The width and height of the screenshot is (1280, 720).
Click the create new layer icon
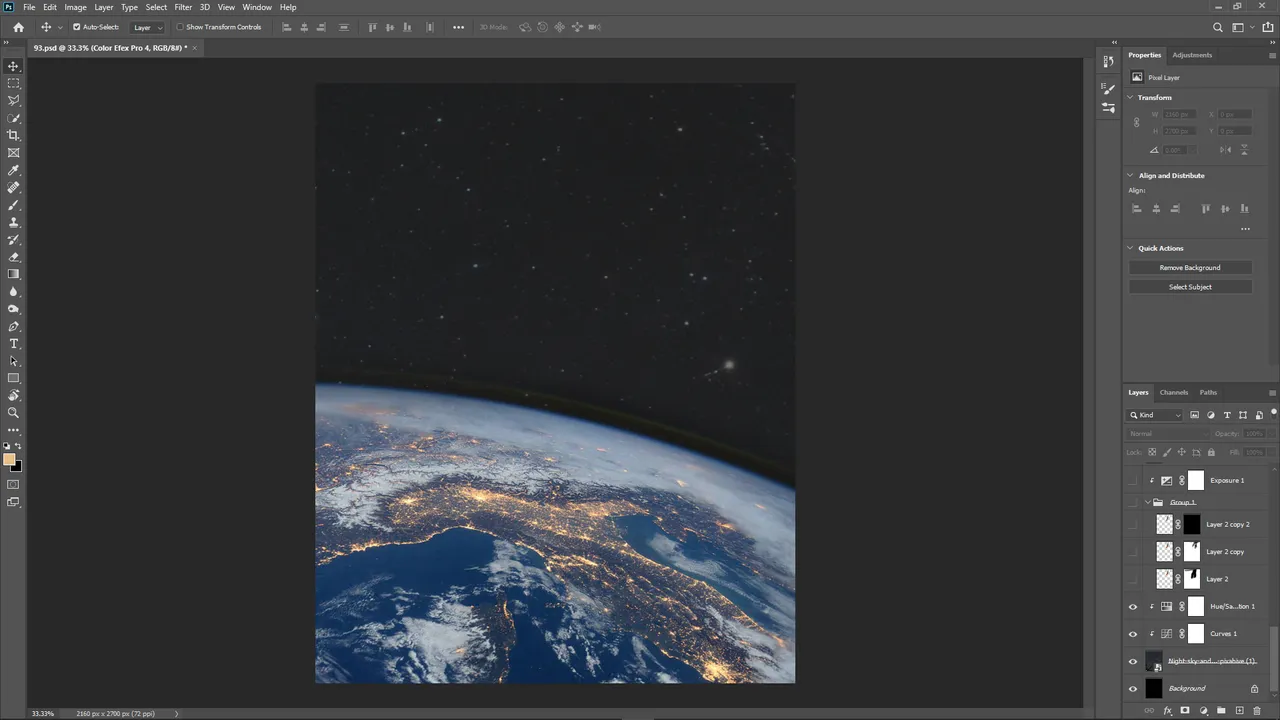(1239, 711)
